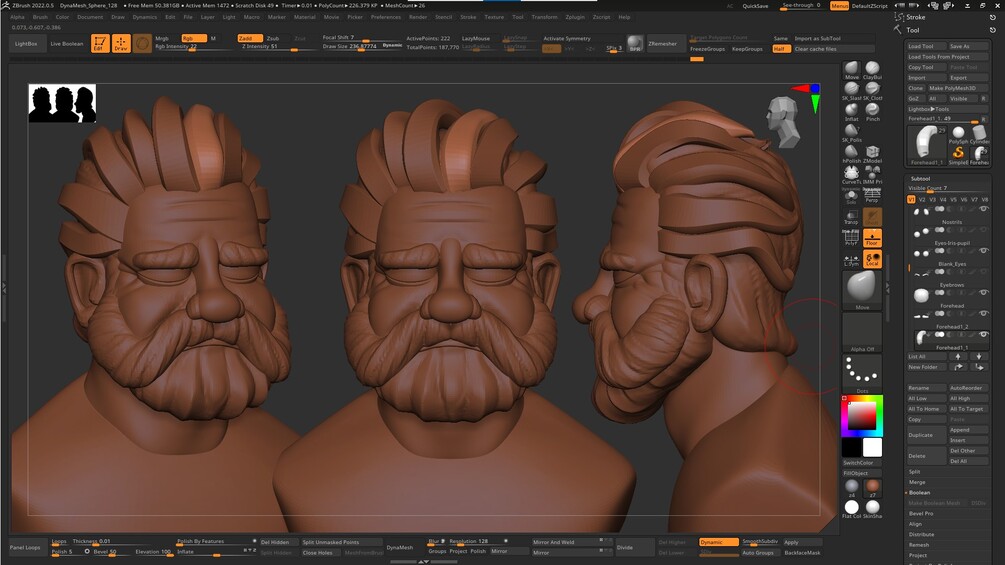Click the Edit mode icon
This screenshot has width=1005, height=565.
point(100,44)
